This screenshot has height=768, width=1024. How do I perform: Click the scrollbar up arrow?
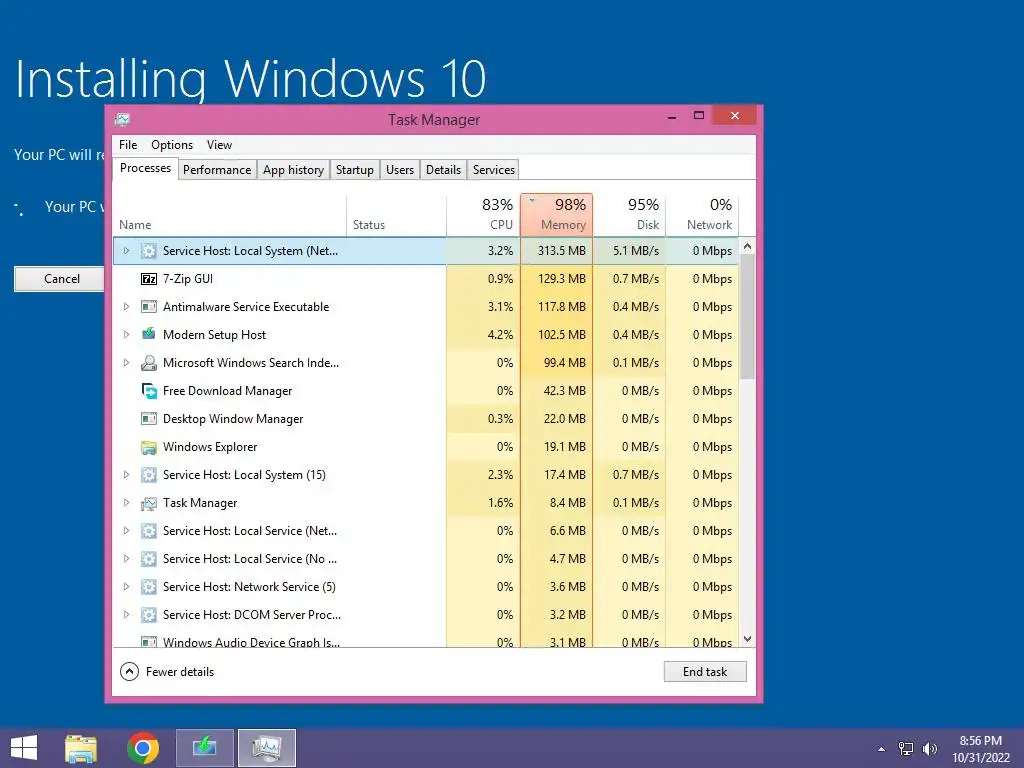click(748, 246)
